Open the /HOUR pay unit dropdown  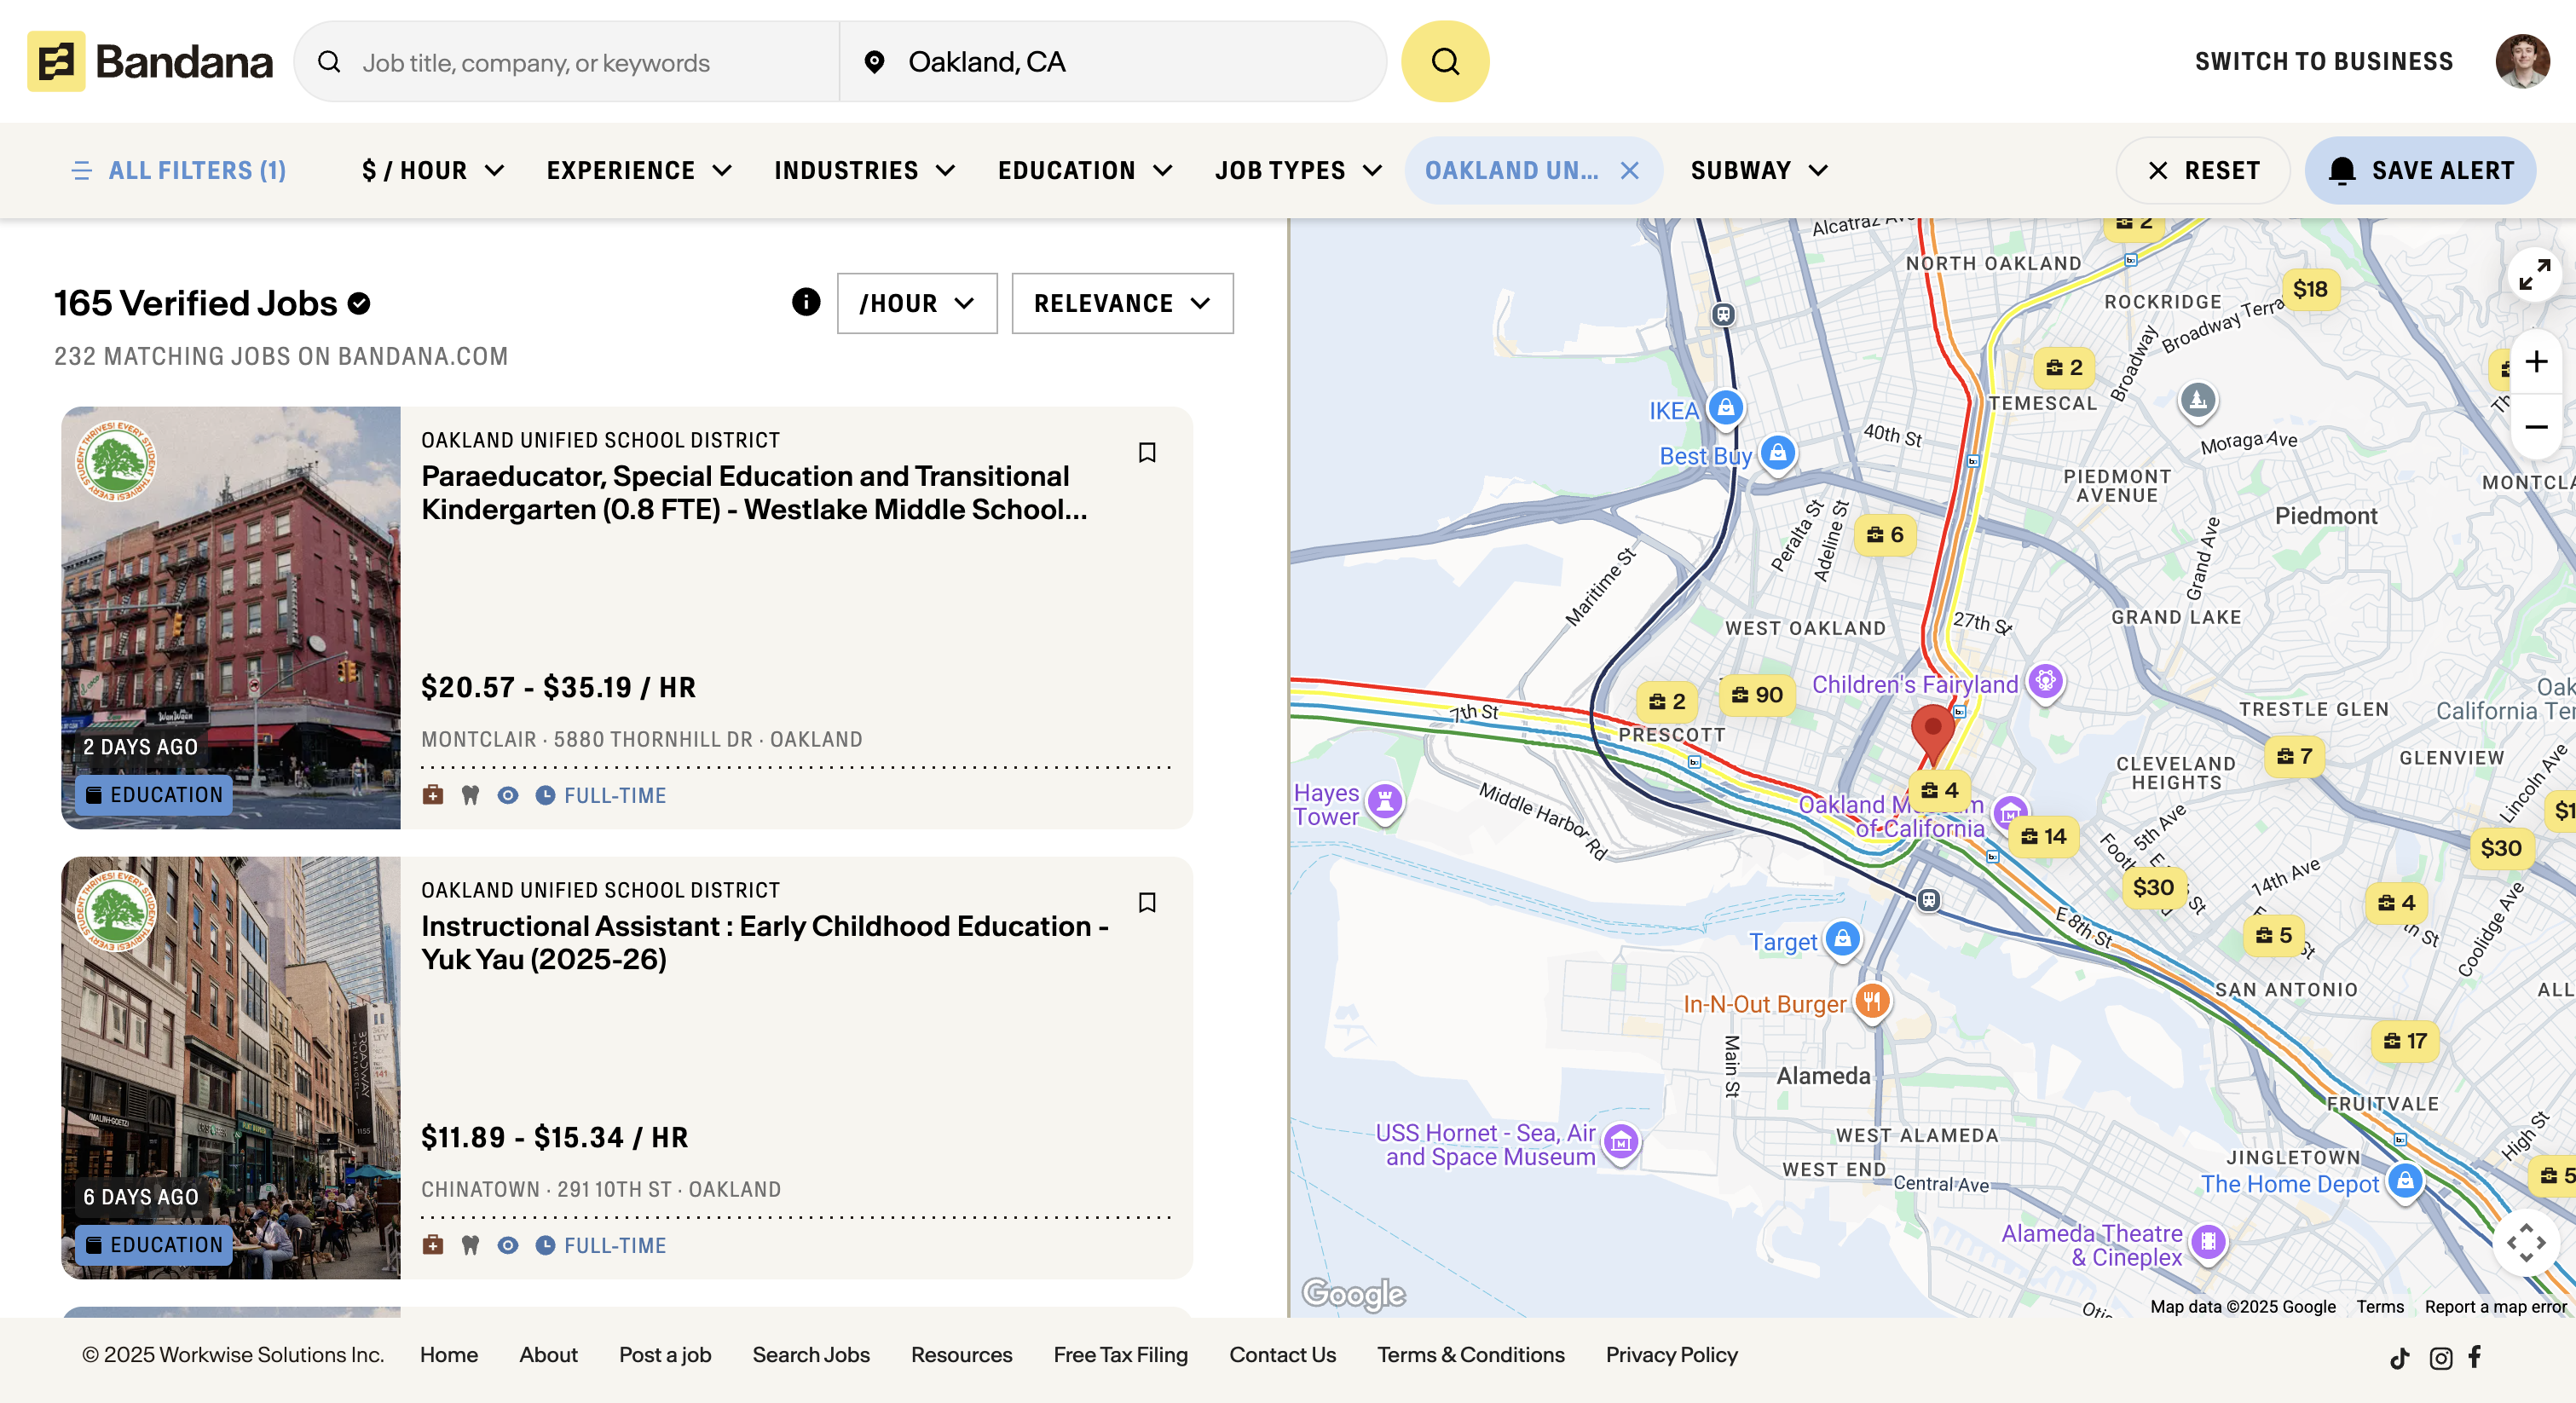[x=916, y=303]
